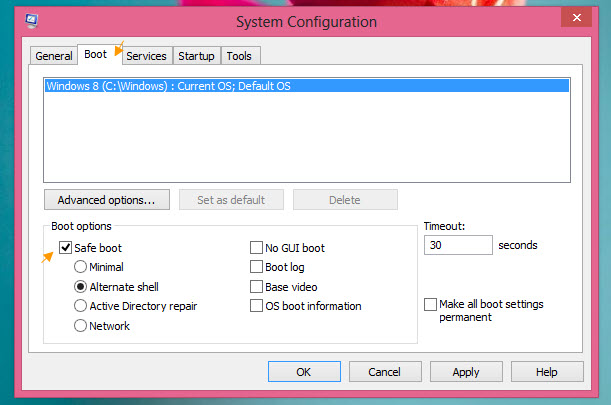Click the Set as default button
This screenshot has height=405, width=611.
point(231,200)
